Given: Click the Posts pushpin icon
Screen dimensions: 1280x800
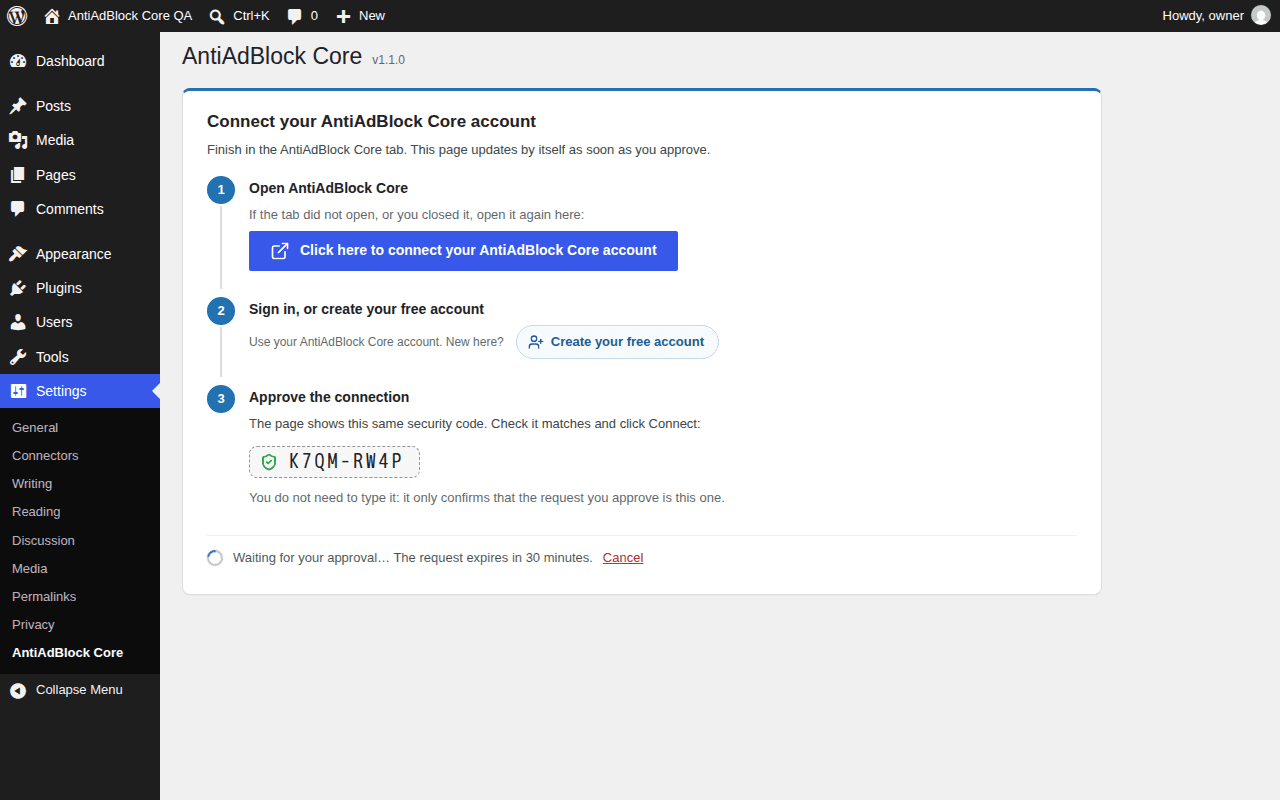Looking at the screenshot, I should (18, 106).
